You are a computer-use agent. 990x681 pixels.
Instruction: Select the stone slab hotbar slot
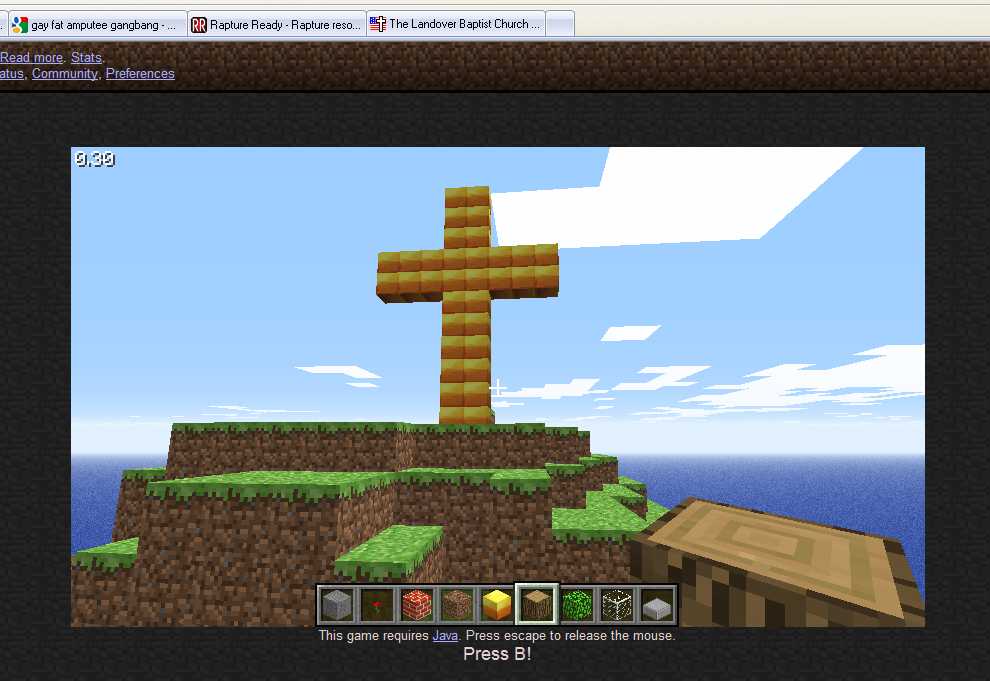pyautogui.click(x=657, y=605)
